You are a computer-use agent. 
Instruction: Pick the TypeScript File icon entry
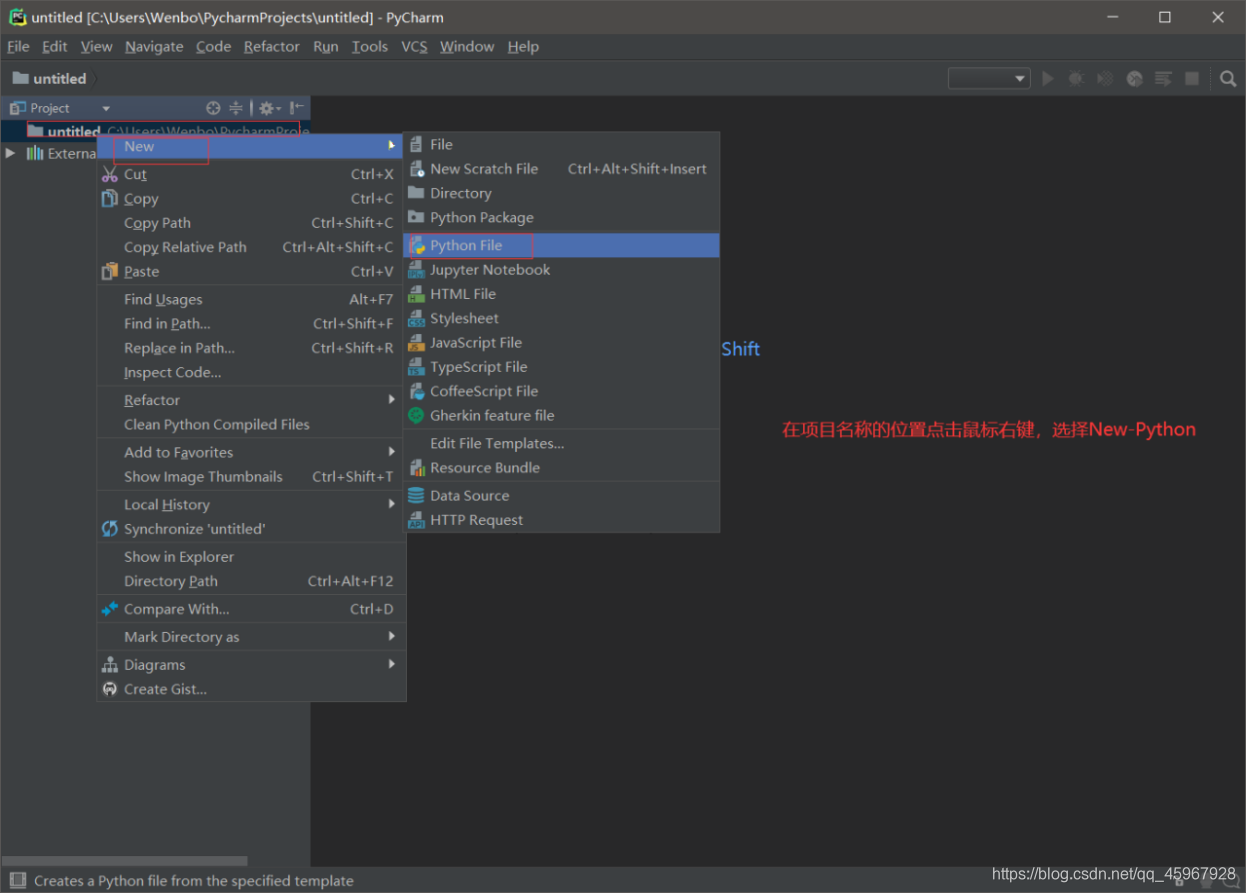tap(561, 367)
